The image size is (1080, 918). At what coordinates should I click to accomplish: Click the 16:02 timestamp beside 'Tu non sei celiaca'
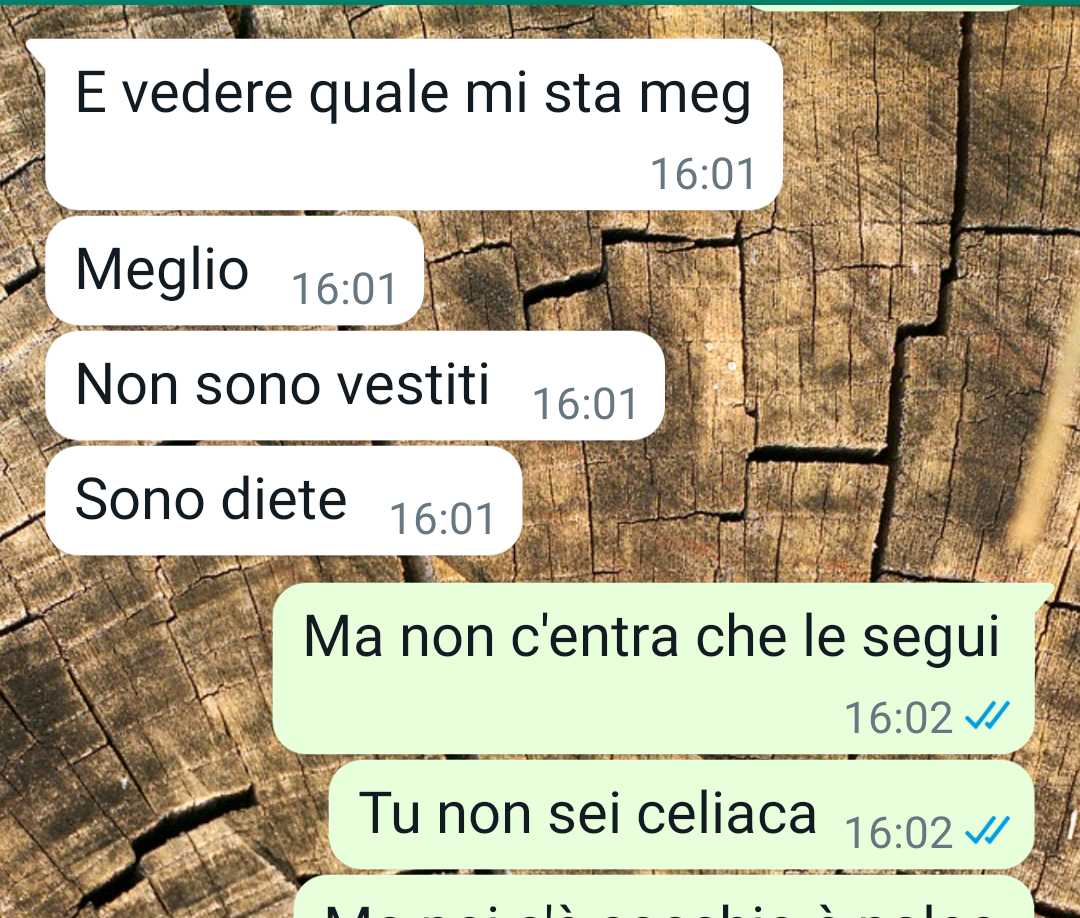899,833
